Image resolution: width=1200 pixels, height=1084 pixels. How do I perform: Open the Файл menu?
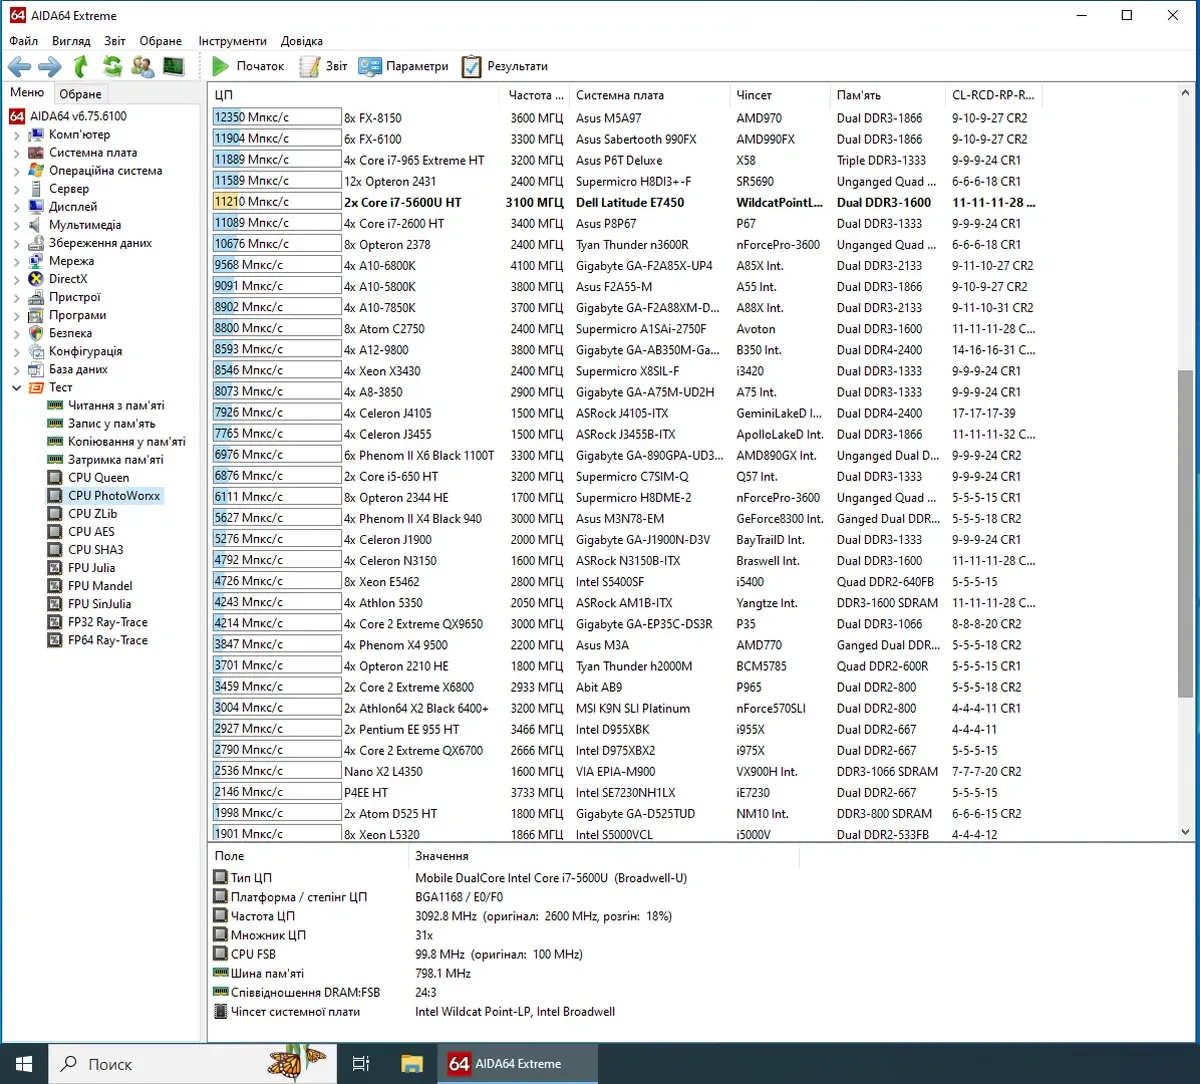pyautogui.click(x=24, y=41)
